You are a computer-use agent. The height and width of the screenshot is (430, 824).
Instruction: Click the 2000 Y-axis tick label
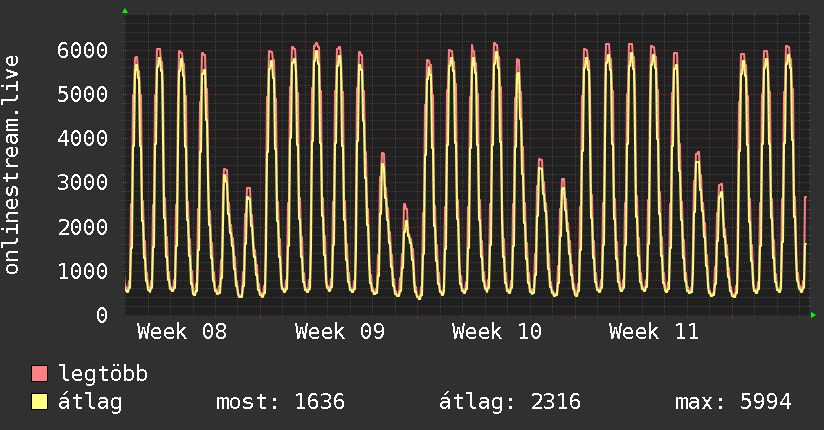81,227
